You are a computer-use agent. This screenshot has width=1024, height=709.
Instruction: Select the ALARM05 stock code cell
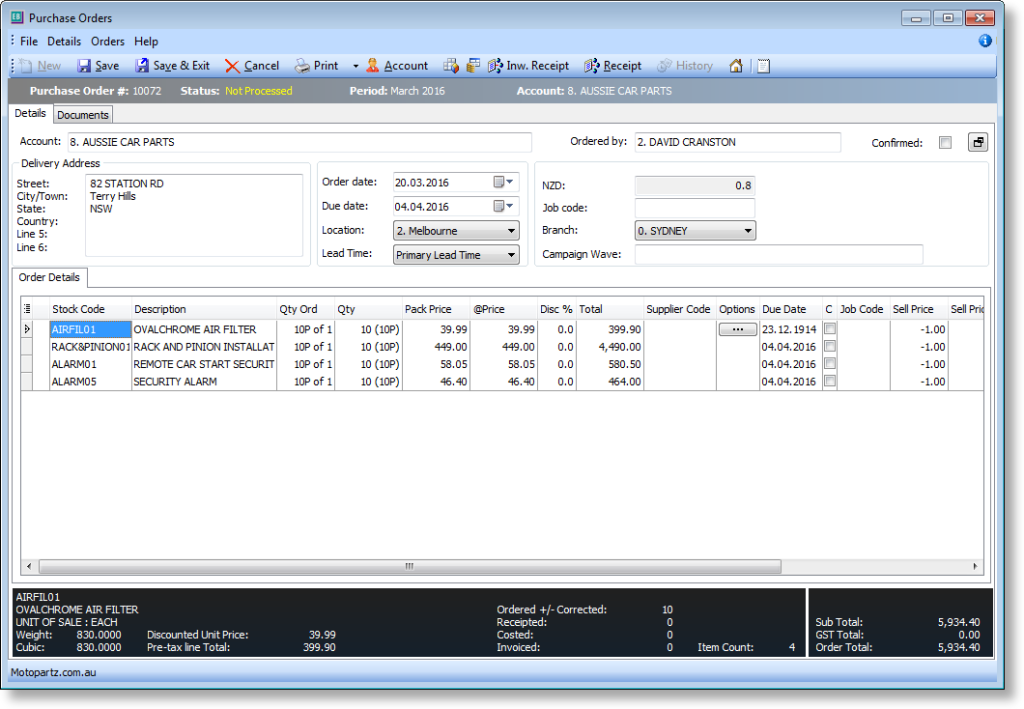tap(90, 381)
